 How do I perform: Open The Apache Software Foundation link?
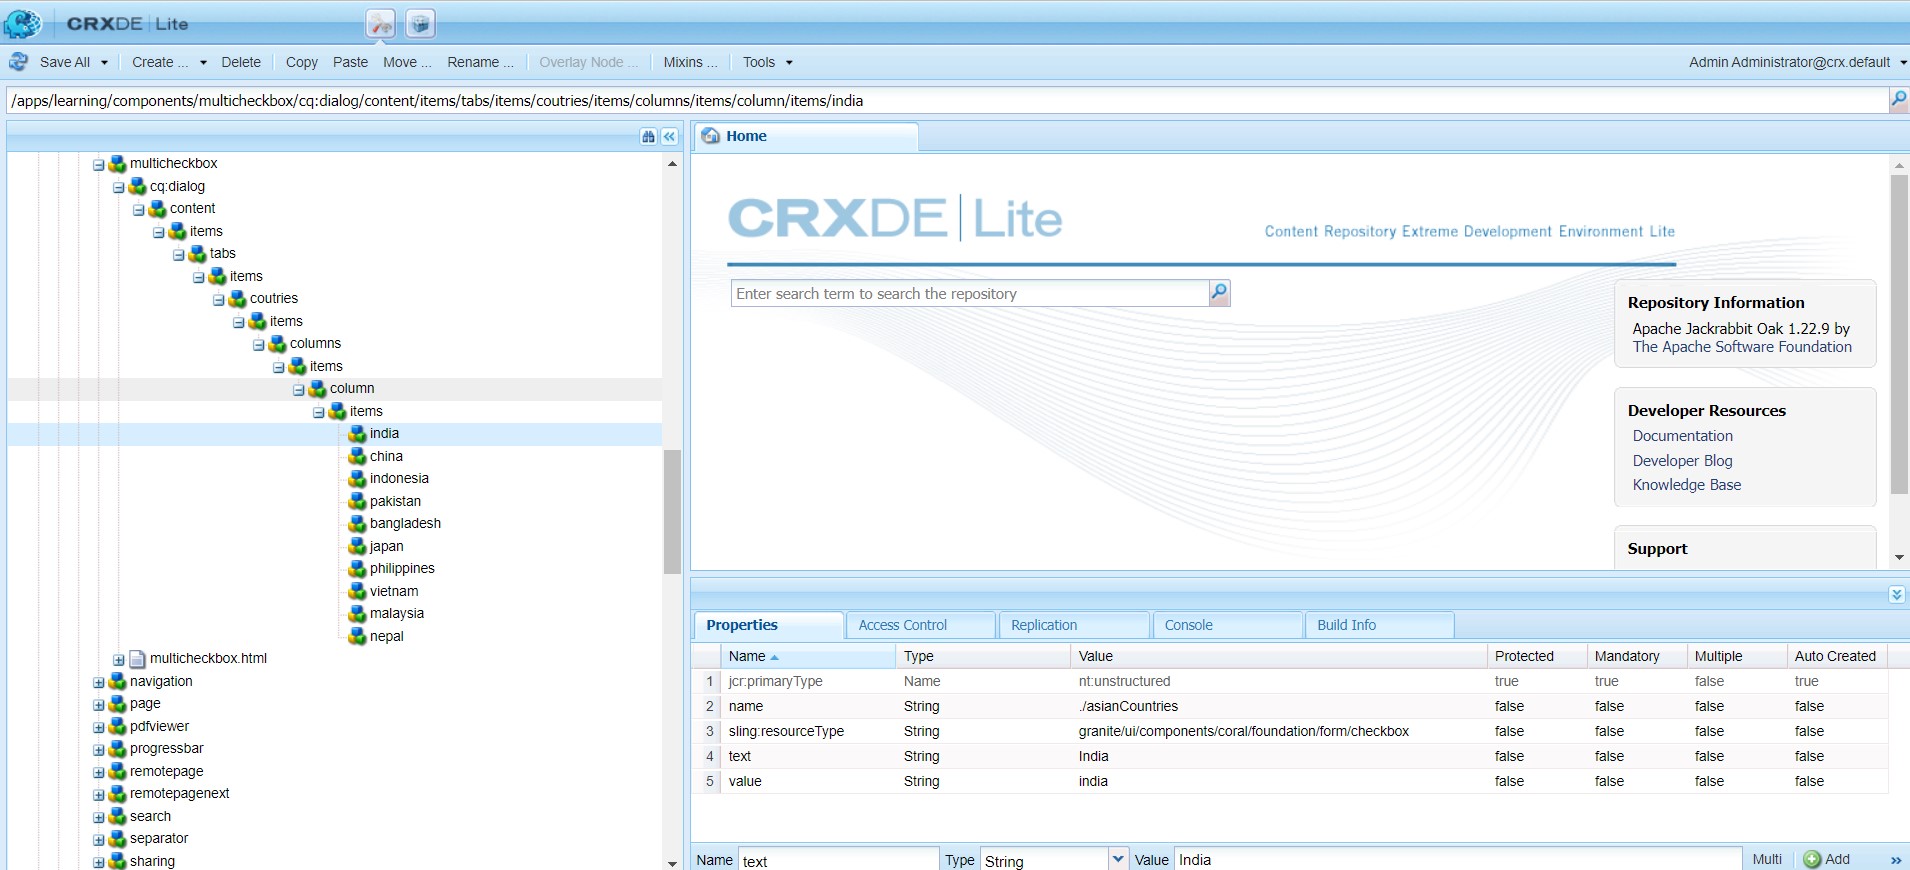[1742, 347]
